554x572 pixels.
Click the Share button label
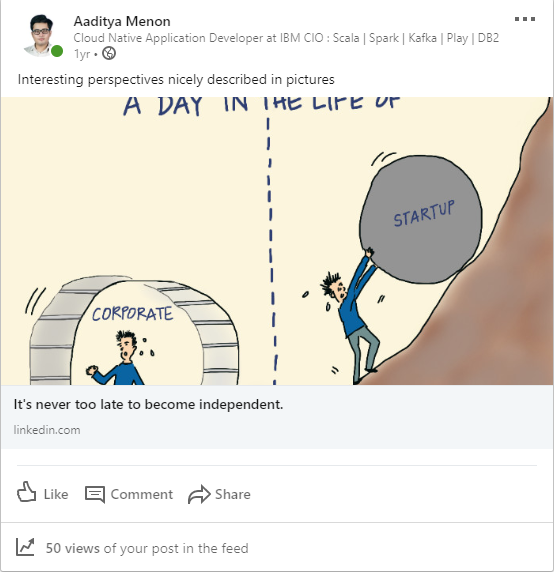(233, 495)
